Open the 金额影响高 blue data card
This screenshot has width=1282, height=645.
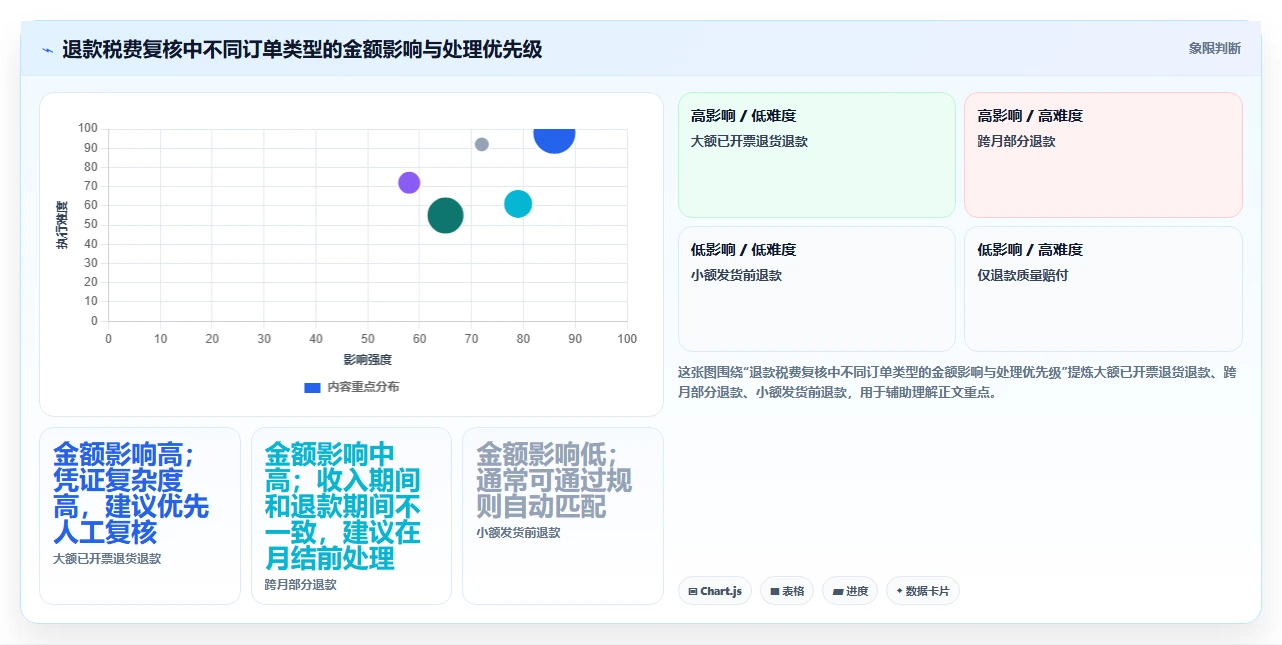[x=140, y=516]
